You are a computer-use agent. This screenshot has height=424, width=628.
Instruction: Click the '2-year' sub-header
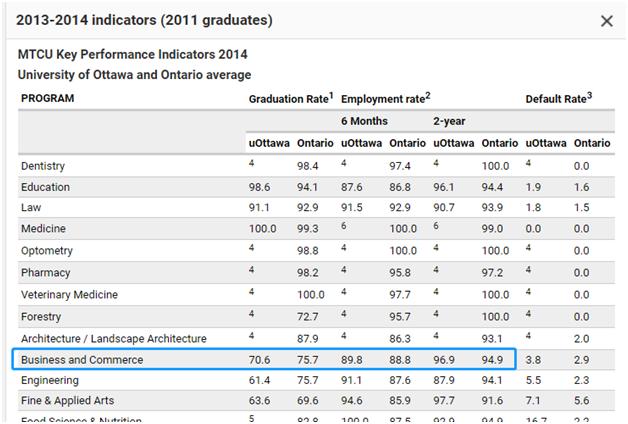[449, 121]
